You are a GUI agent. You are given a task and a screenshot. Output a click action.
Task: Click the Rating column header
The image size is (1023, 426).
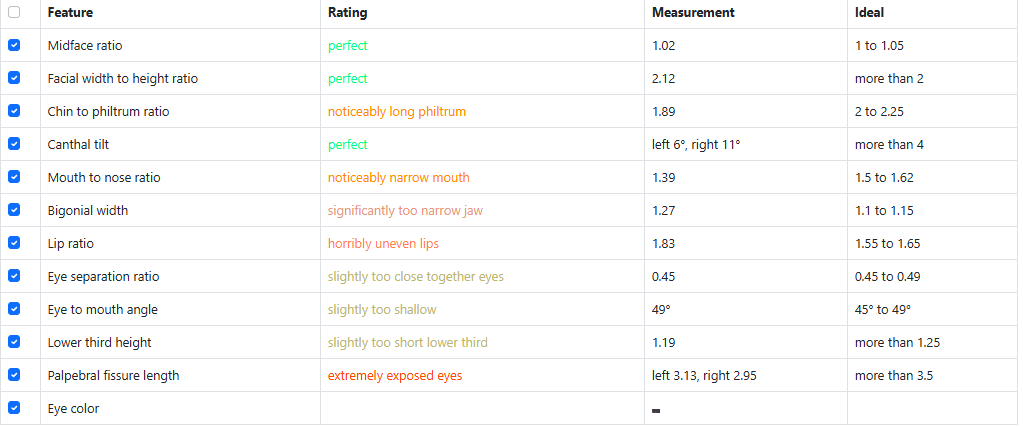click(x=347, y=13)
